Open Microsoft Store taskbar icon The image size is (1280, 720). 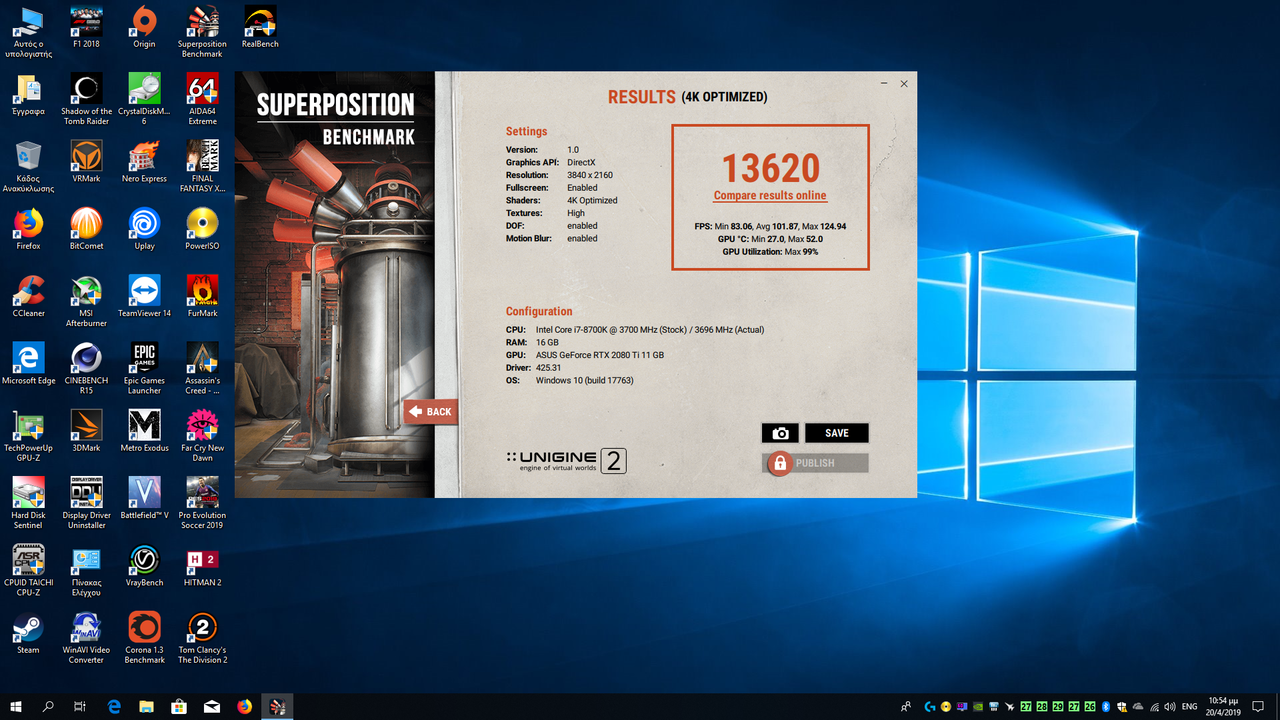(x=179, y=707)
